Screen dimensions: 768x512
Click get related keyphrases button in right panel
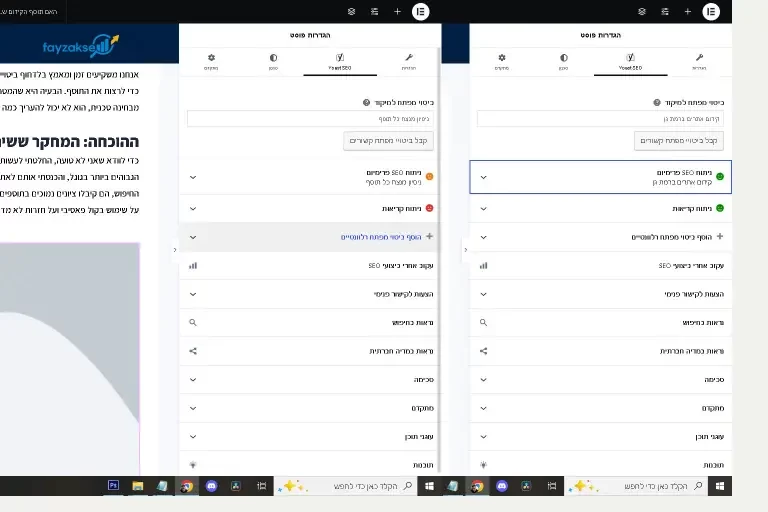coord(679,141)
